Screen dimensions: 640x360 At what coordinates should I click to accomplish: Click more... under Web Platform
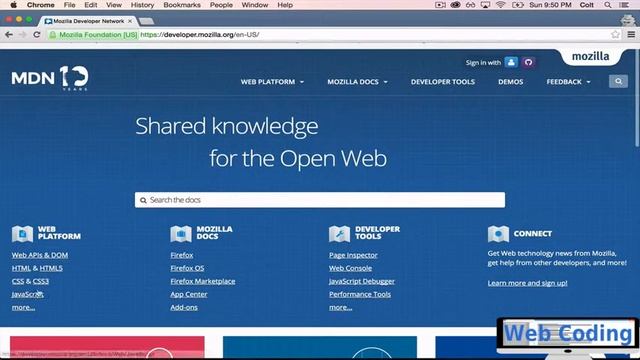pos(23,307)
